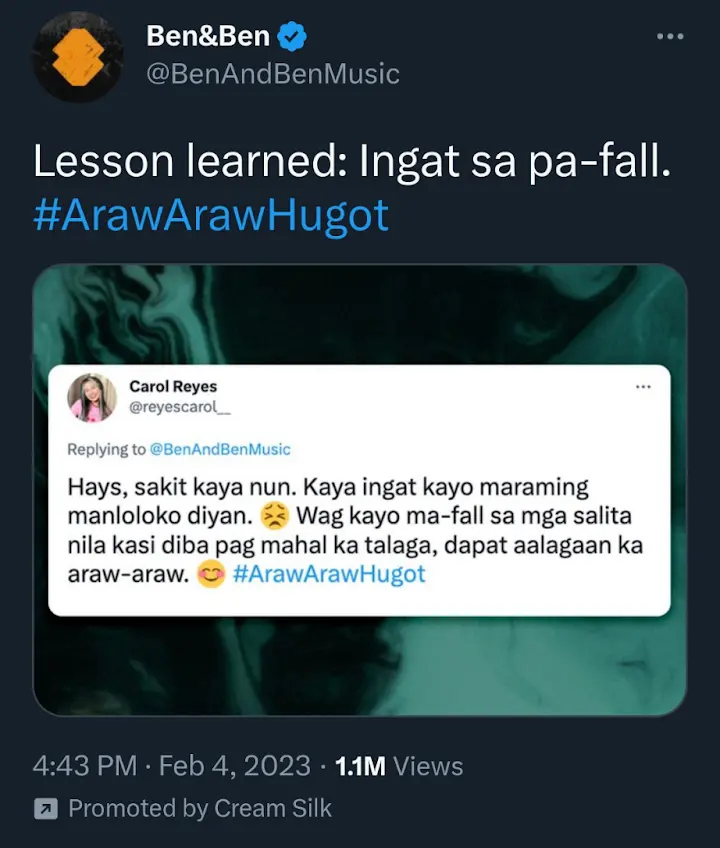Select the Carol Reyes name
The height and width of the screenshot is (848, 720).
173,386
